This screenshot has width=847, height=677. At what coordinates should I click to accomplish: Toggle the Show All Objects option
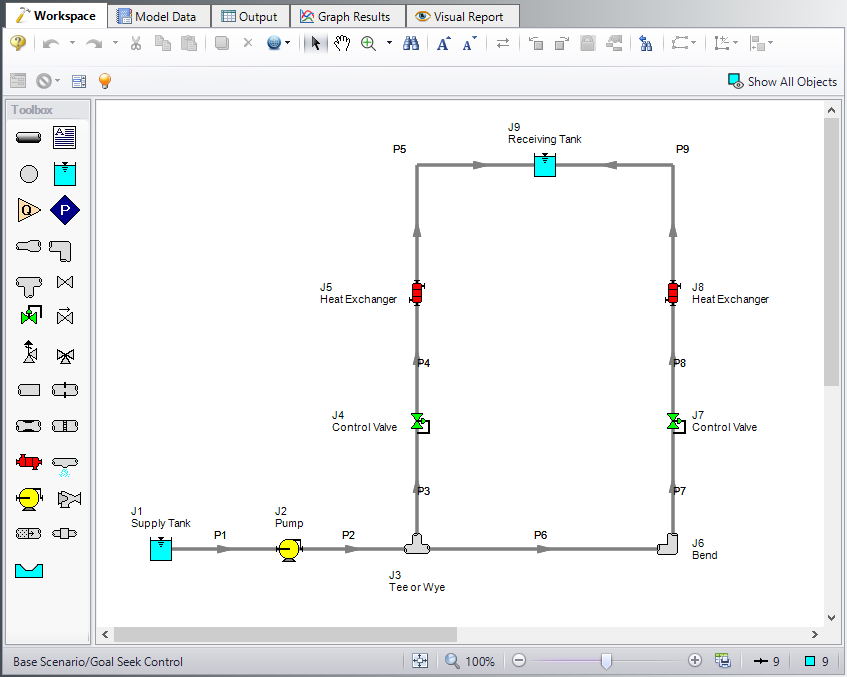[x=783, y=81]
